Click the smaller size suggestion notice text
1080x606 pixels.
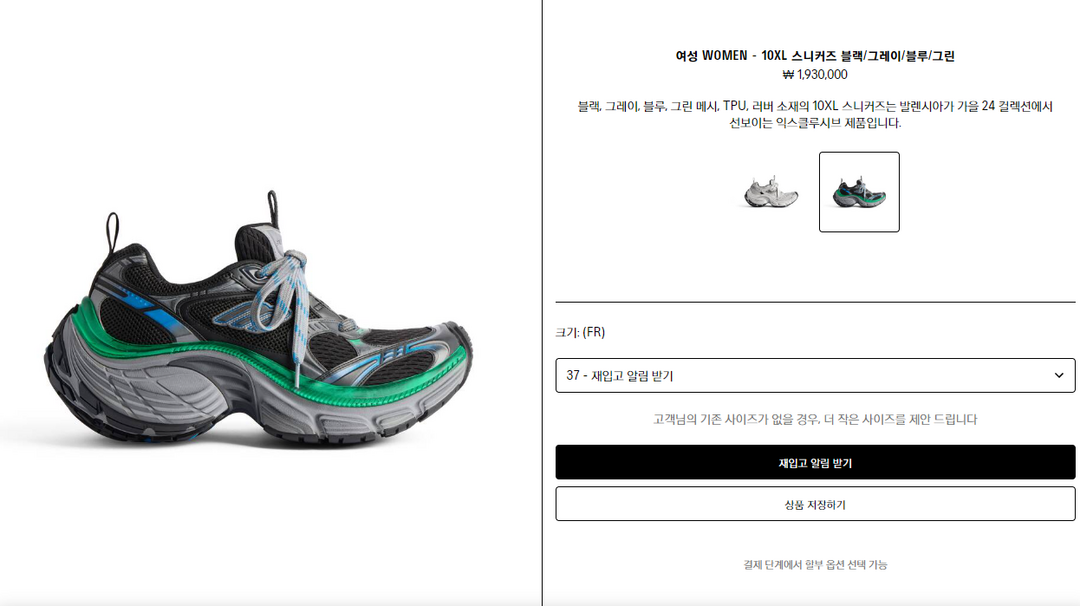[x=815, y=419]
